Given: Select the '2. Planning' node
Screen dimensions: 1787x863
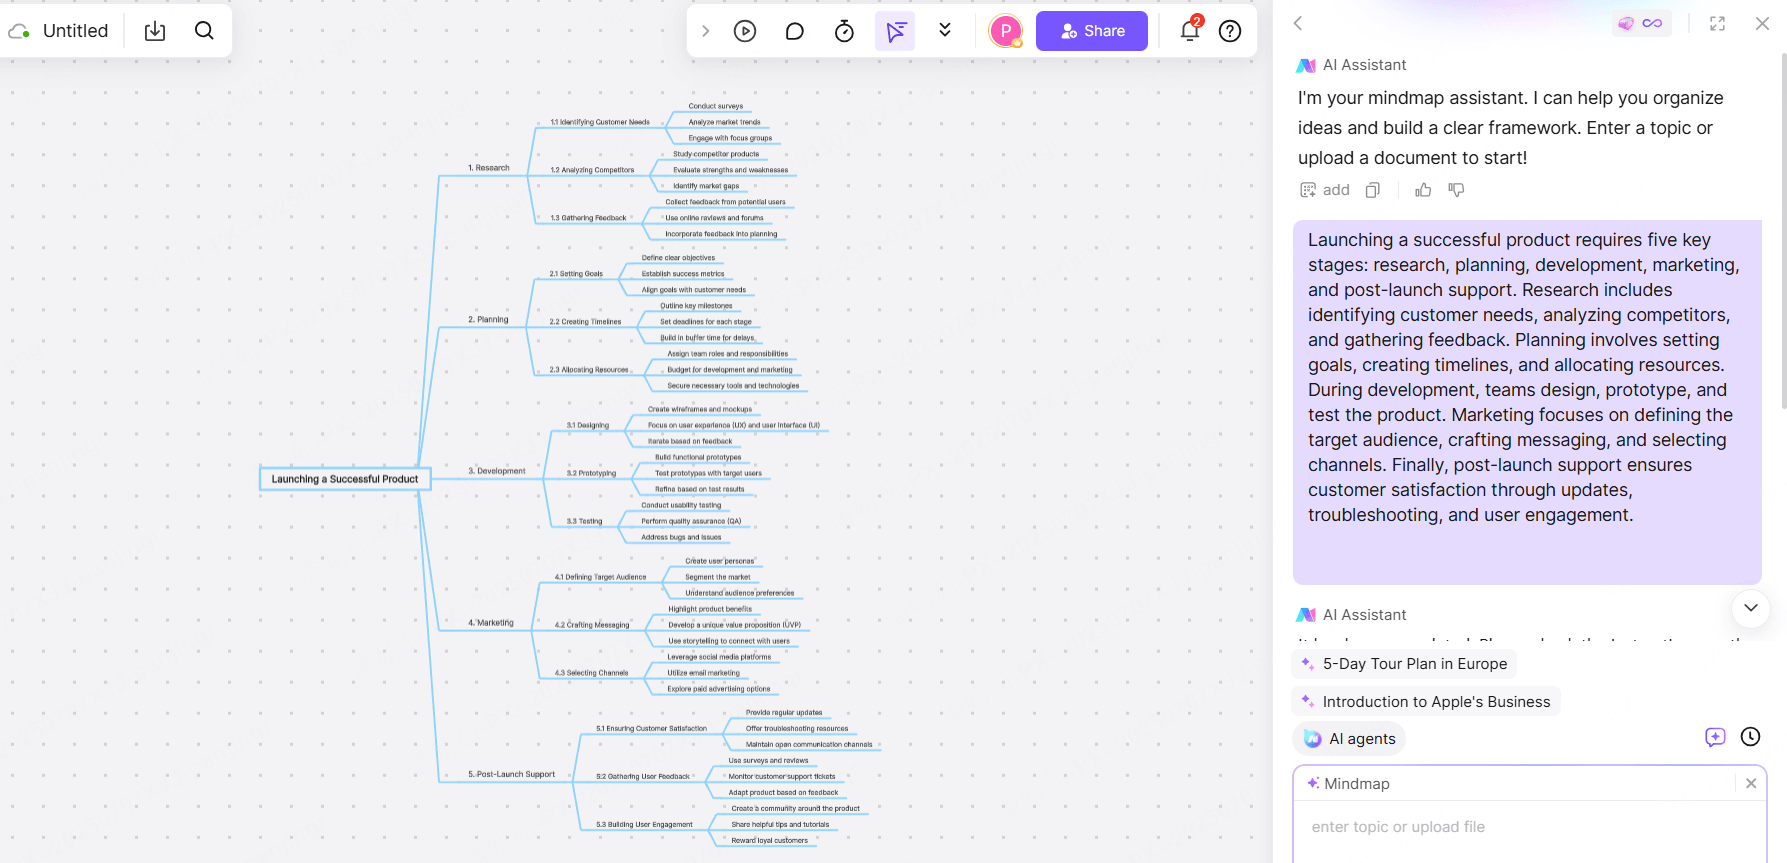Looking at the screenshot, I should (488, 320).
